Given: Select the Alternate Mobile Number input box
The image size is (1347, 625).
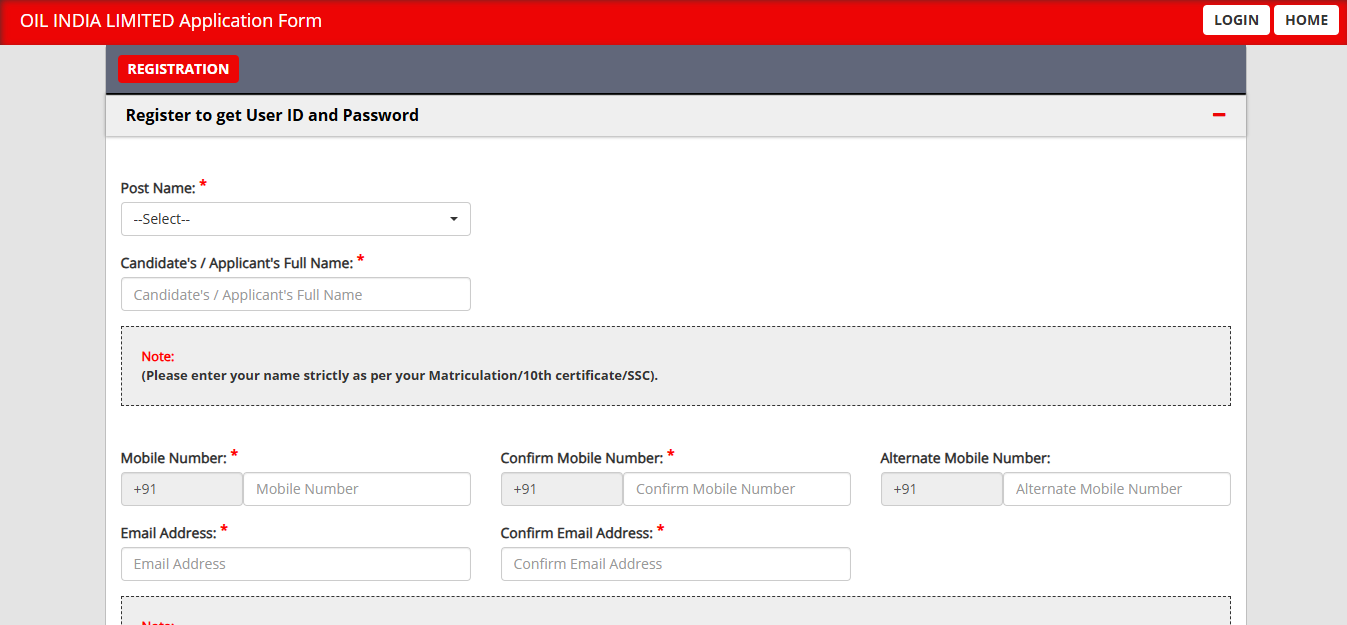Looking at the screenshot, I should (1116, 489).
